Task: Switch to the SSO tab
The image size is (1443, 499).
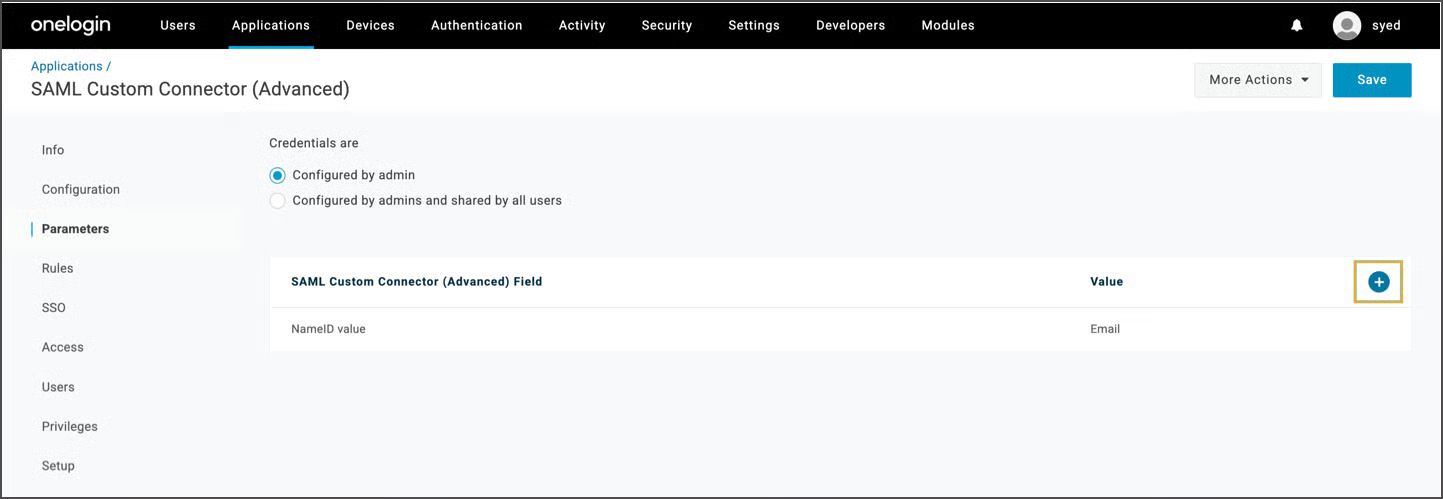Action: (54, 308)
